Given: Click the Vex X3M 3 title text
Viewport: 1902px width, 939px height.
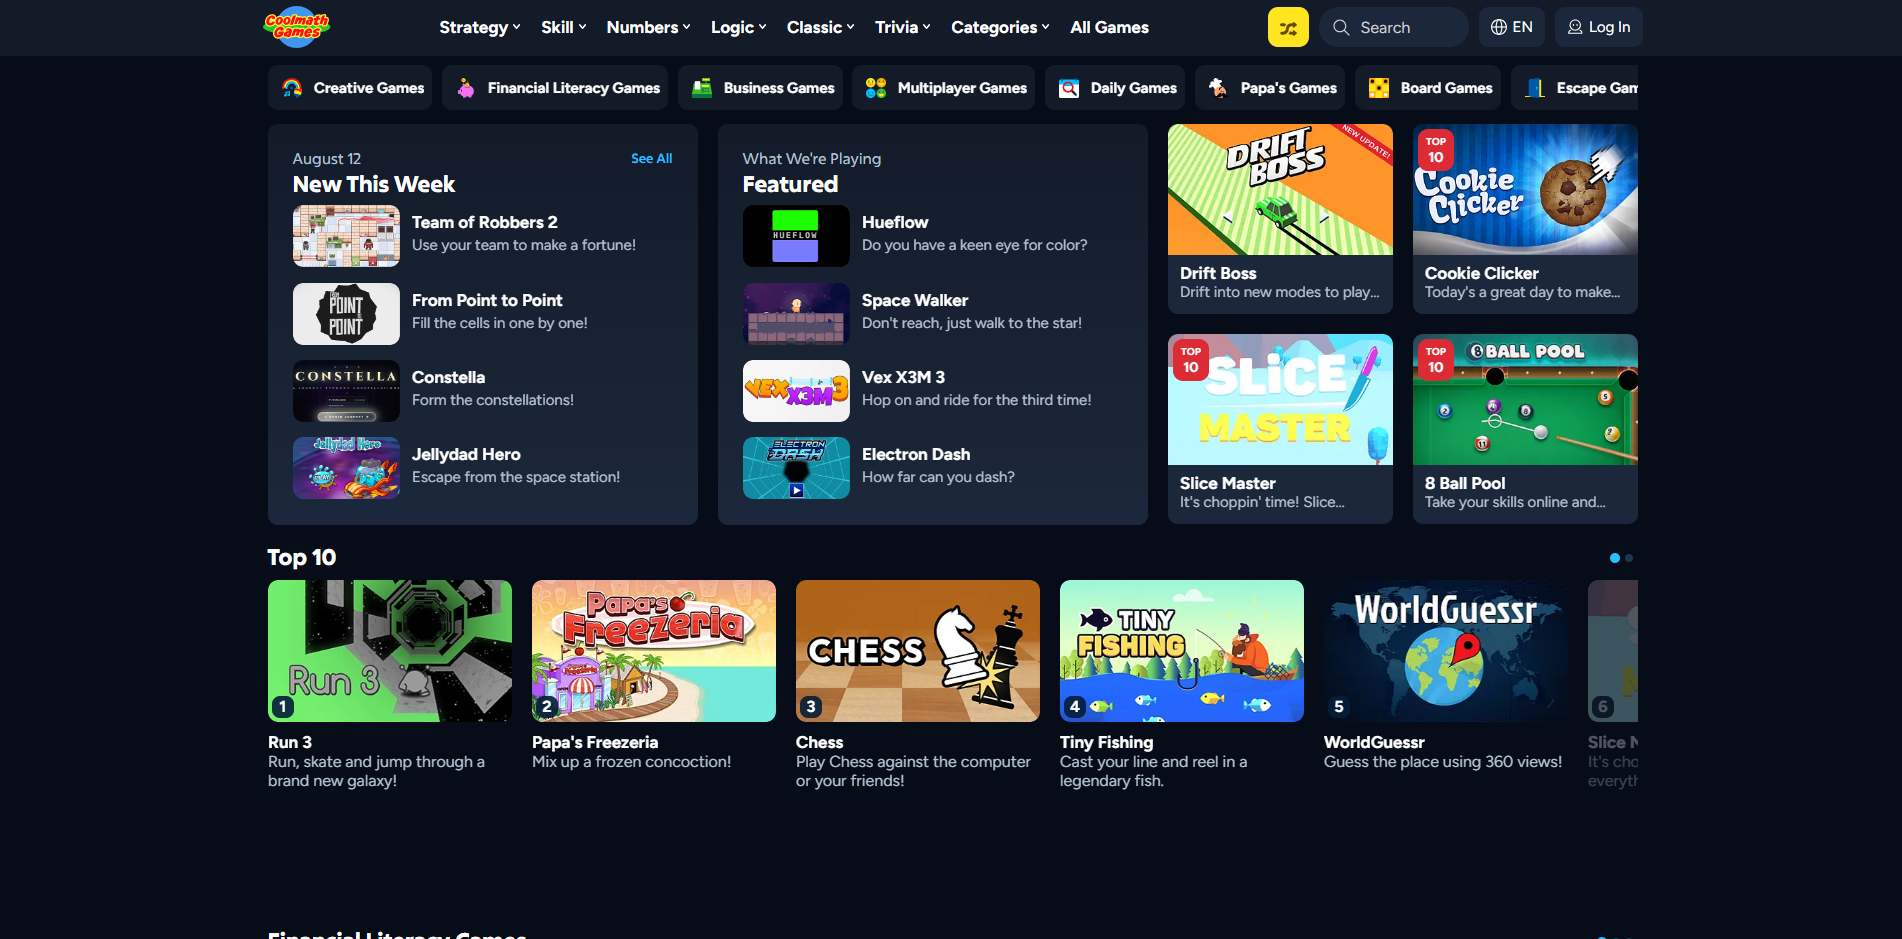Looking at the screenshot, I should 903,377.
